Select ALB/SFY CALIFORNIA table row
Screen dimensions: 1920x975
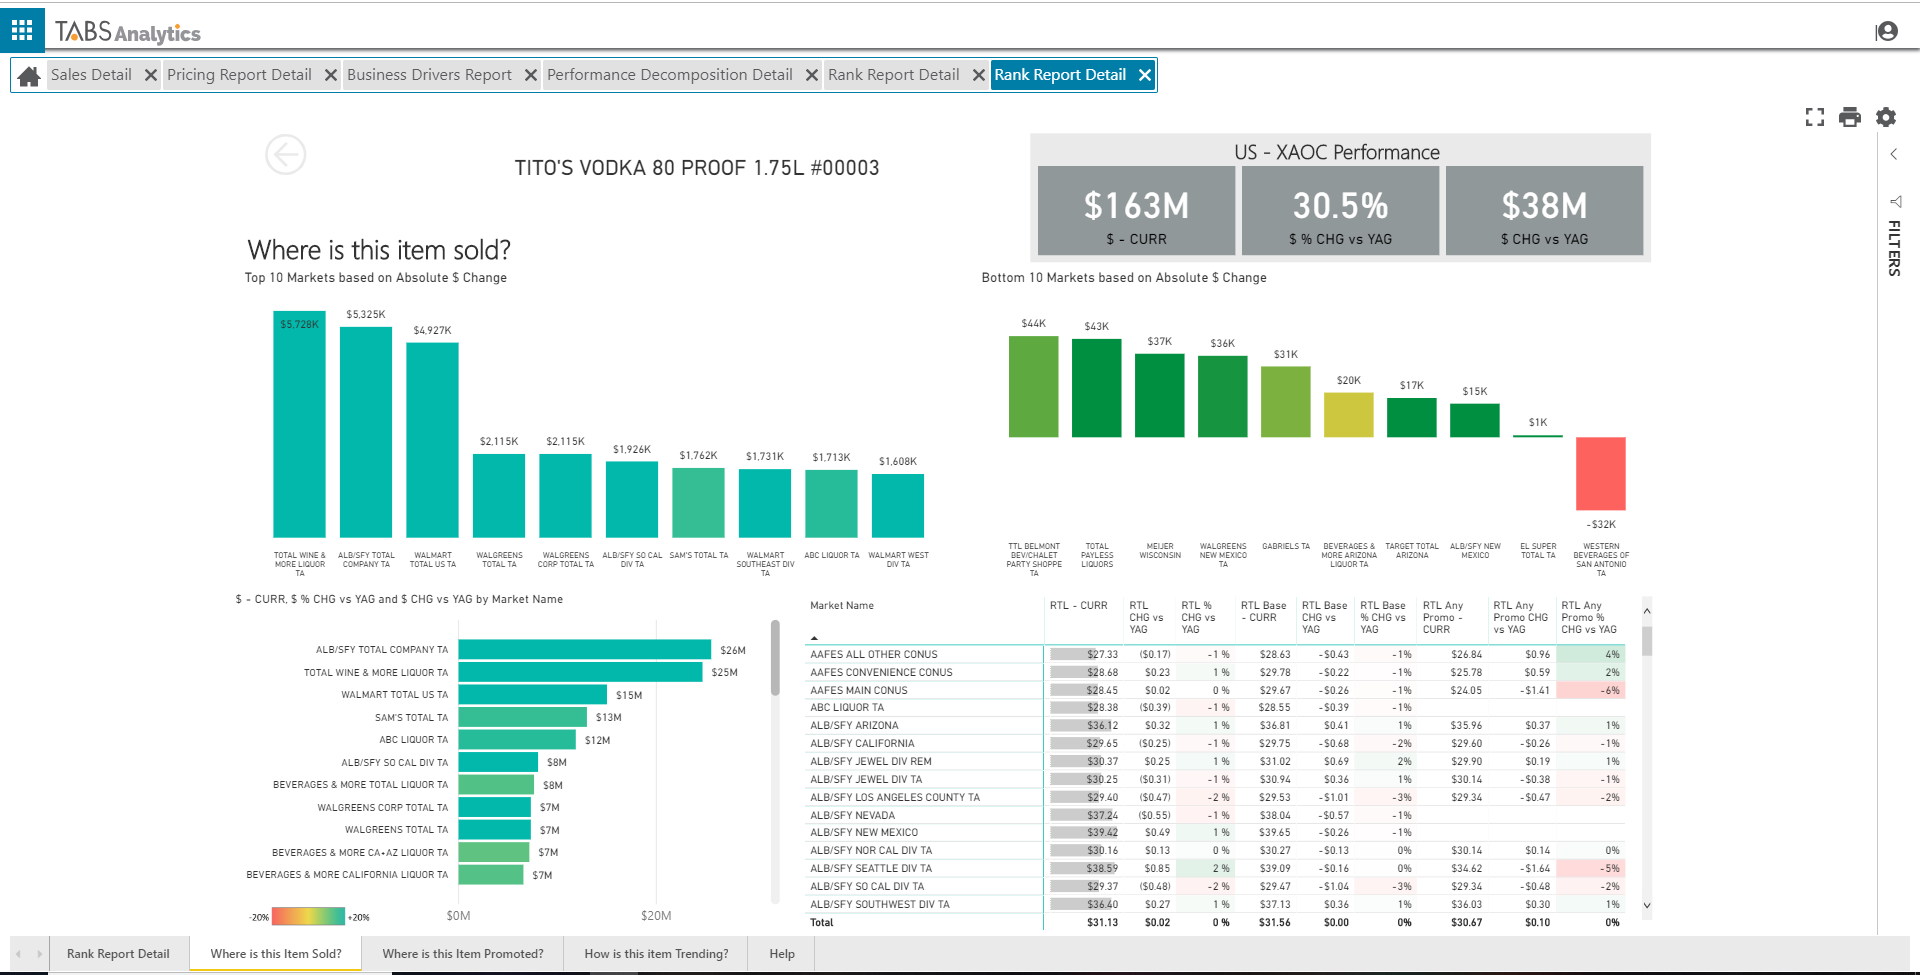click(x=1215, y=744)
